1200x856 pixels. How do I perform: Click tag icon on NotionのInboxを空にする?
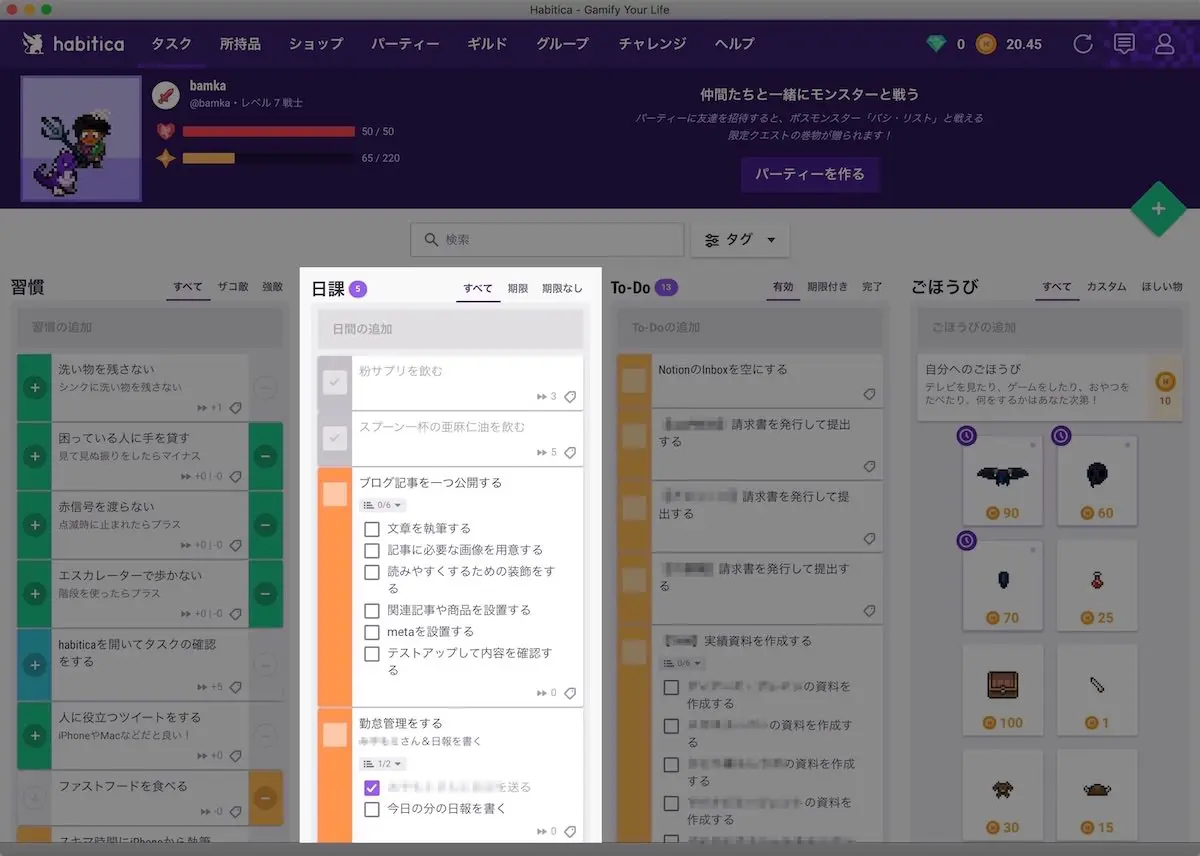point(869,396)
